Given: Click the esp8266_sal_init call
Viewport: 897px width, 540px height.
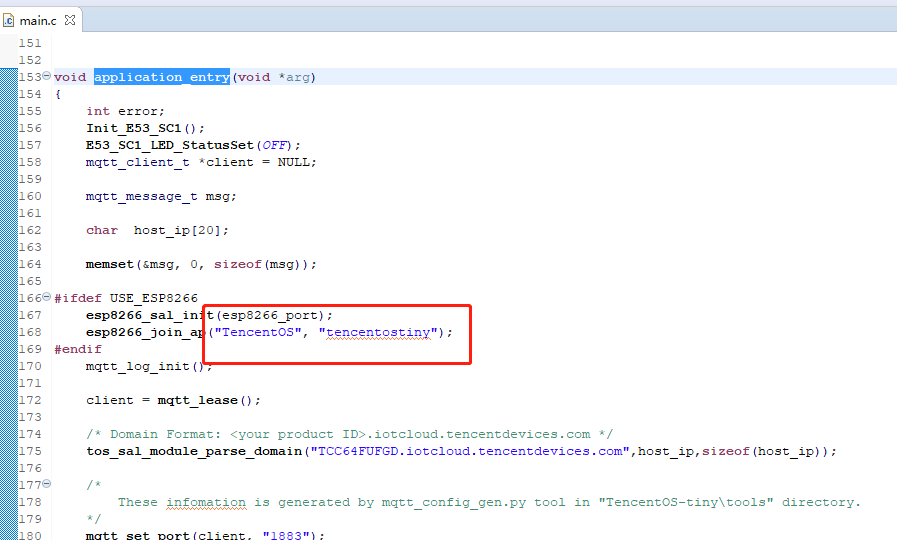Looking at the screenshot, I should pos(209,315).
